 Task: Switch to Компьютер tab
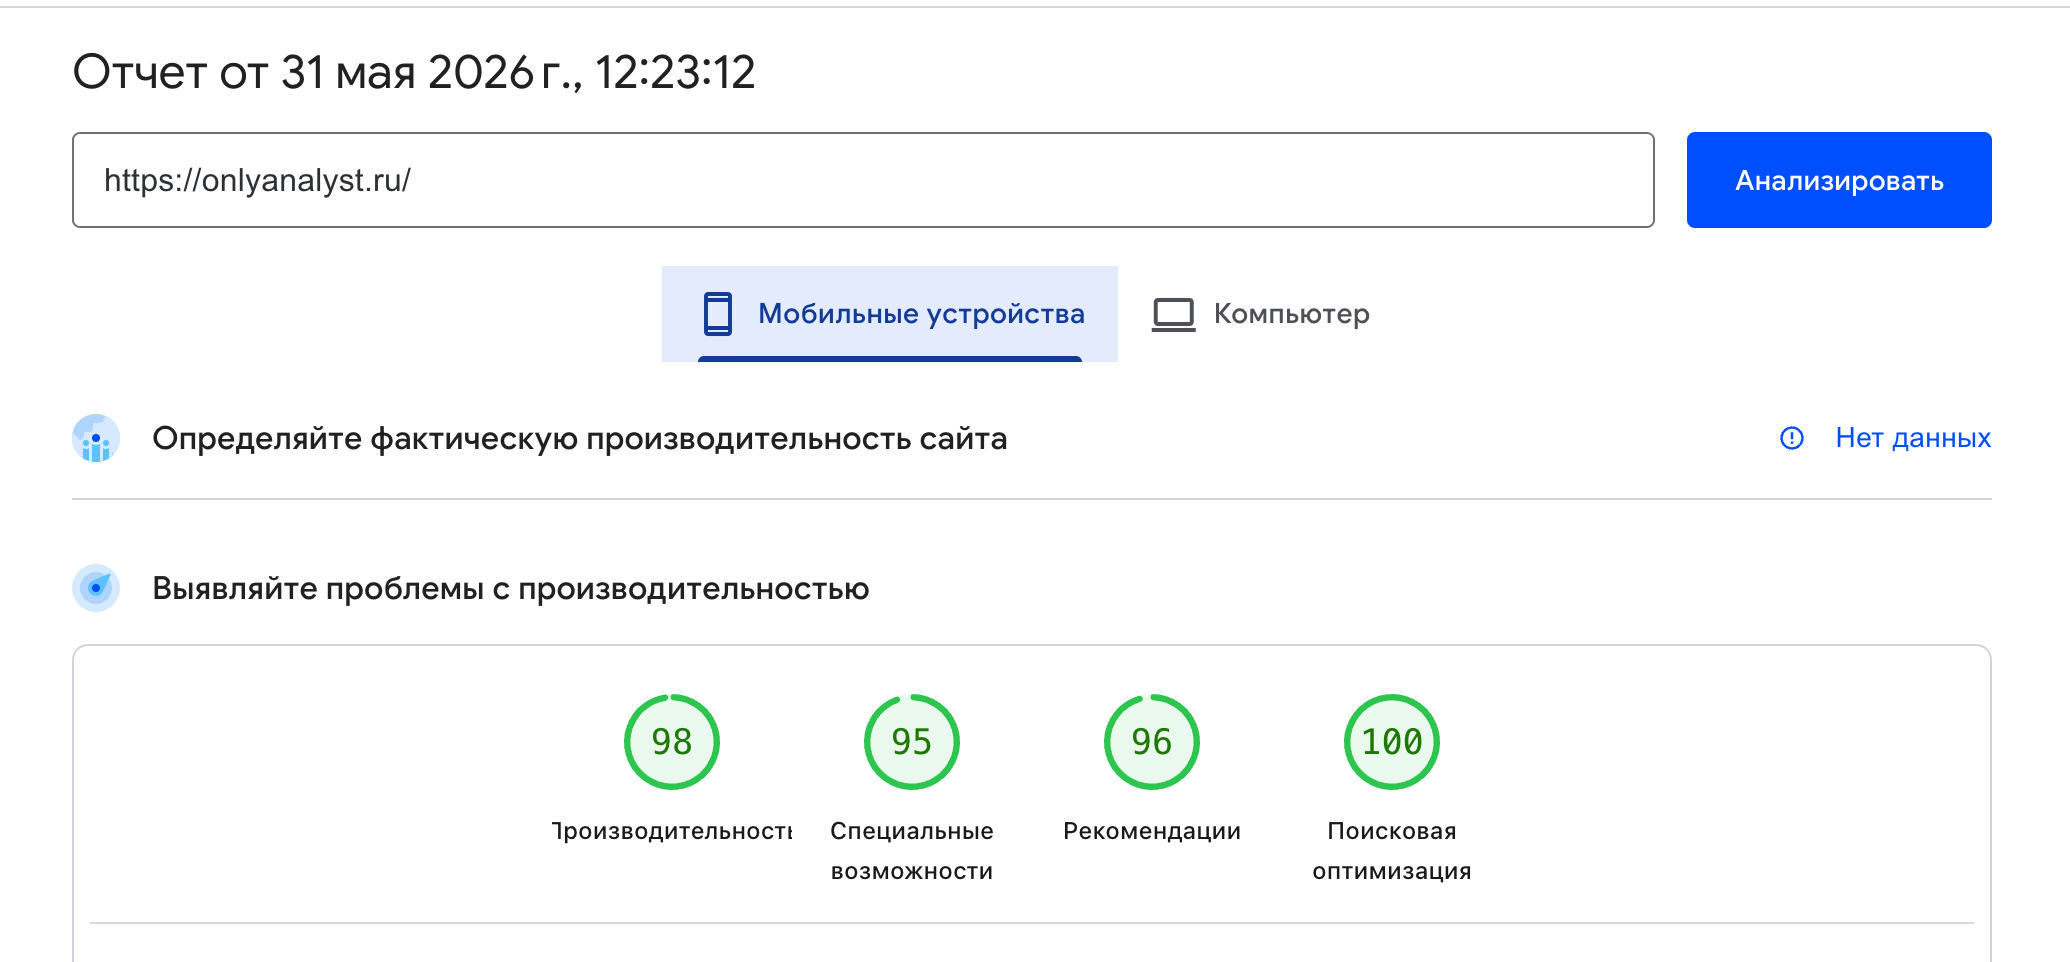(x=1261, y=314)
